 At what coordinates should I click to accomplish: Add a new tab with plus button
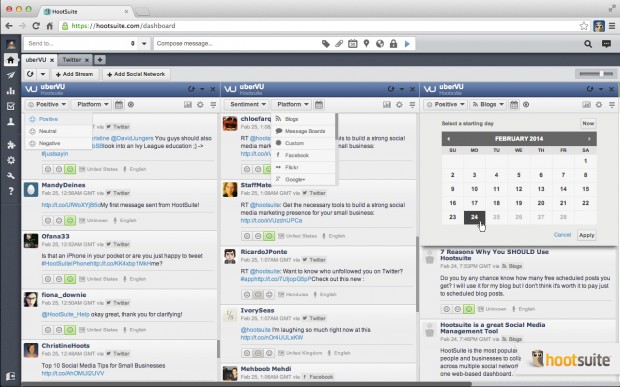pos(100,60)
